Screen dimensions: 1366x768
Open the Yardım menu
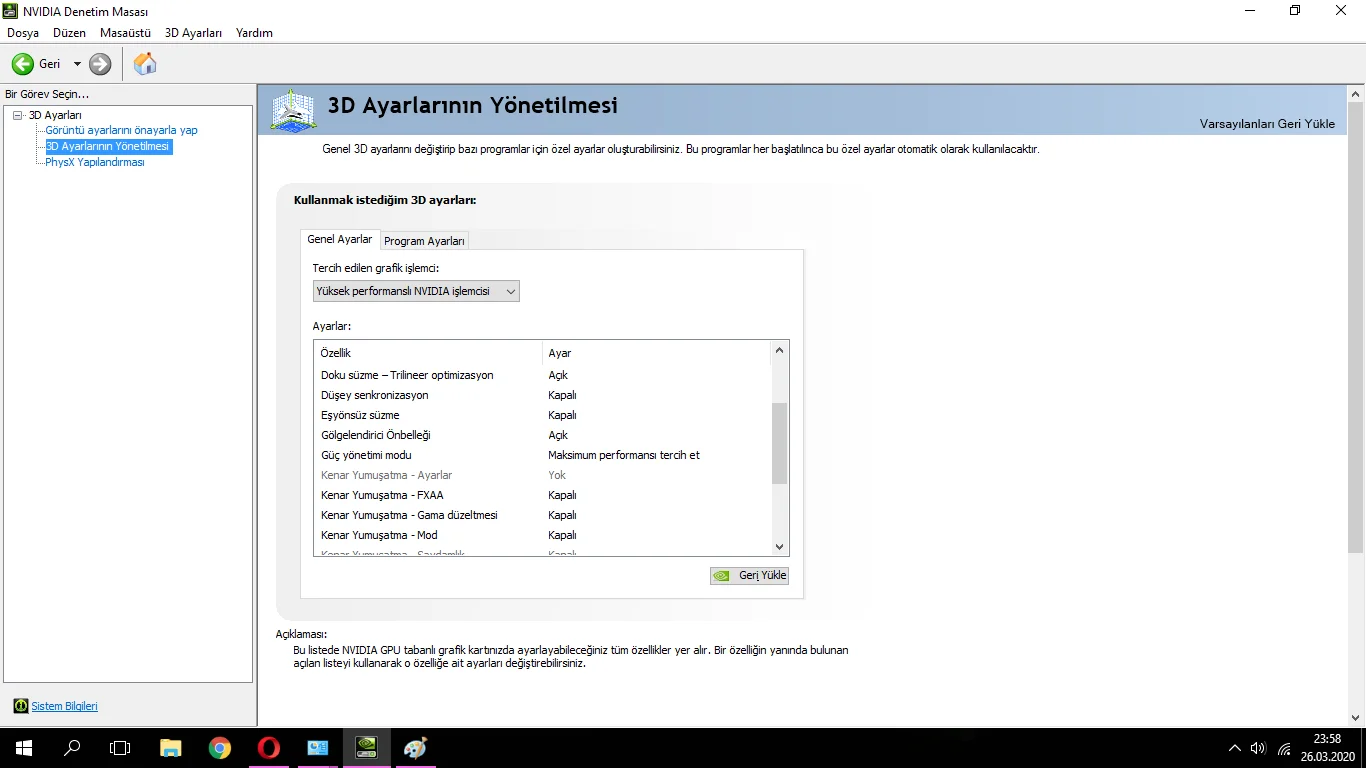coord(254,33)
